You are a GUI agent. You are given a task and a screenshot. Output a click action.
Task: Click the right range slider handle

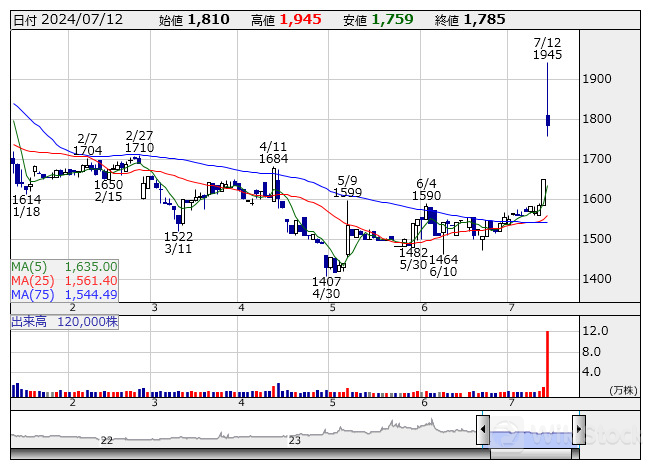578,431
